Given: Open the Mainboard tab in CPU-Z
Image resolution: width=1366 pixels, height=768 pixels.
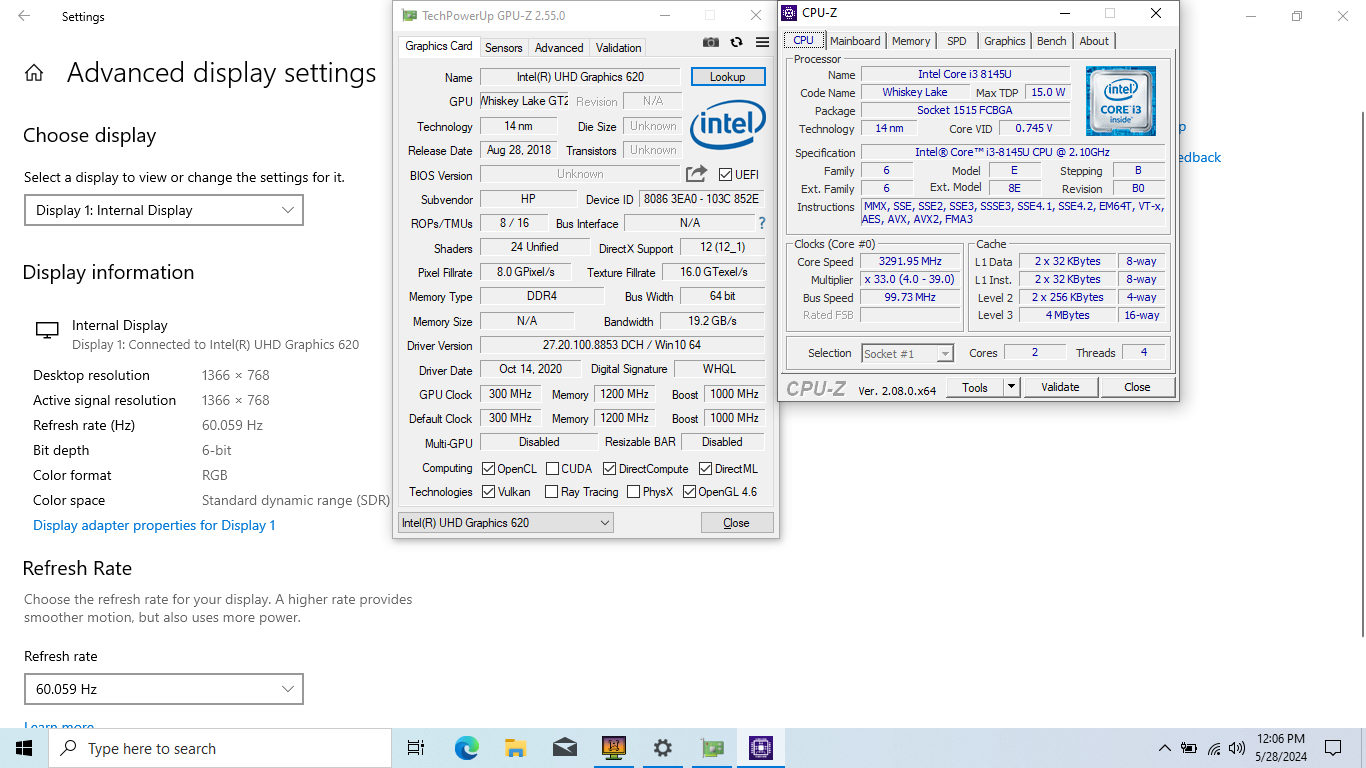Looking at the screenshot, I should [x=856, y=41].
